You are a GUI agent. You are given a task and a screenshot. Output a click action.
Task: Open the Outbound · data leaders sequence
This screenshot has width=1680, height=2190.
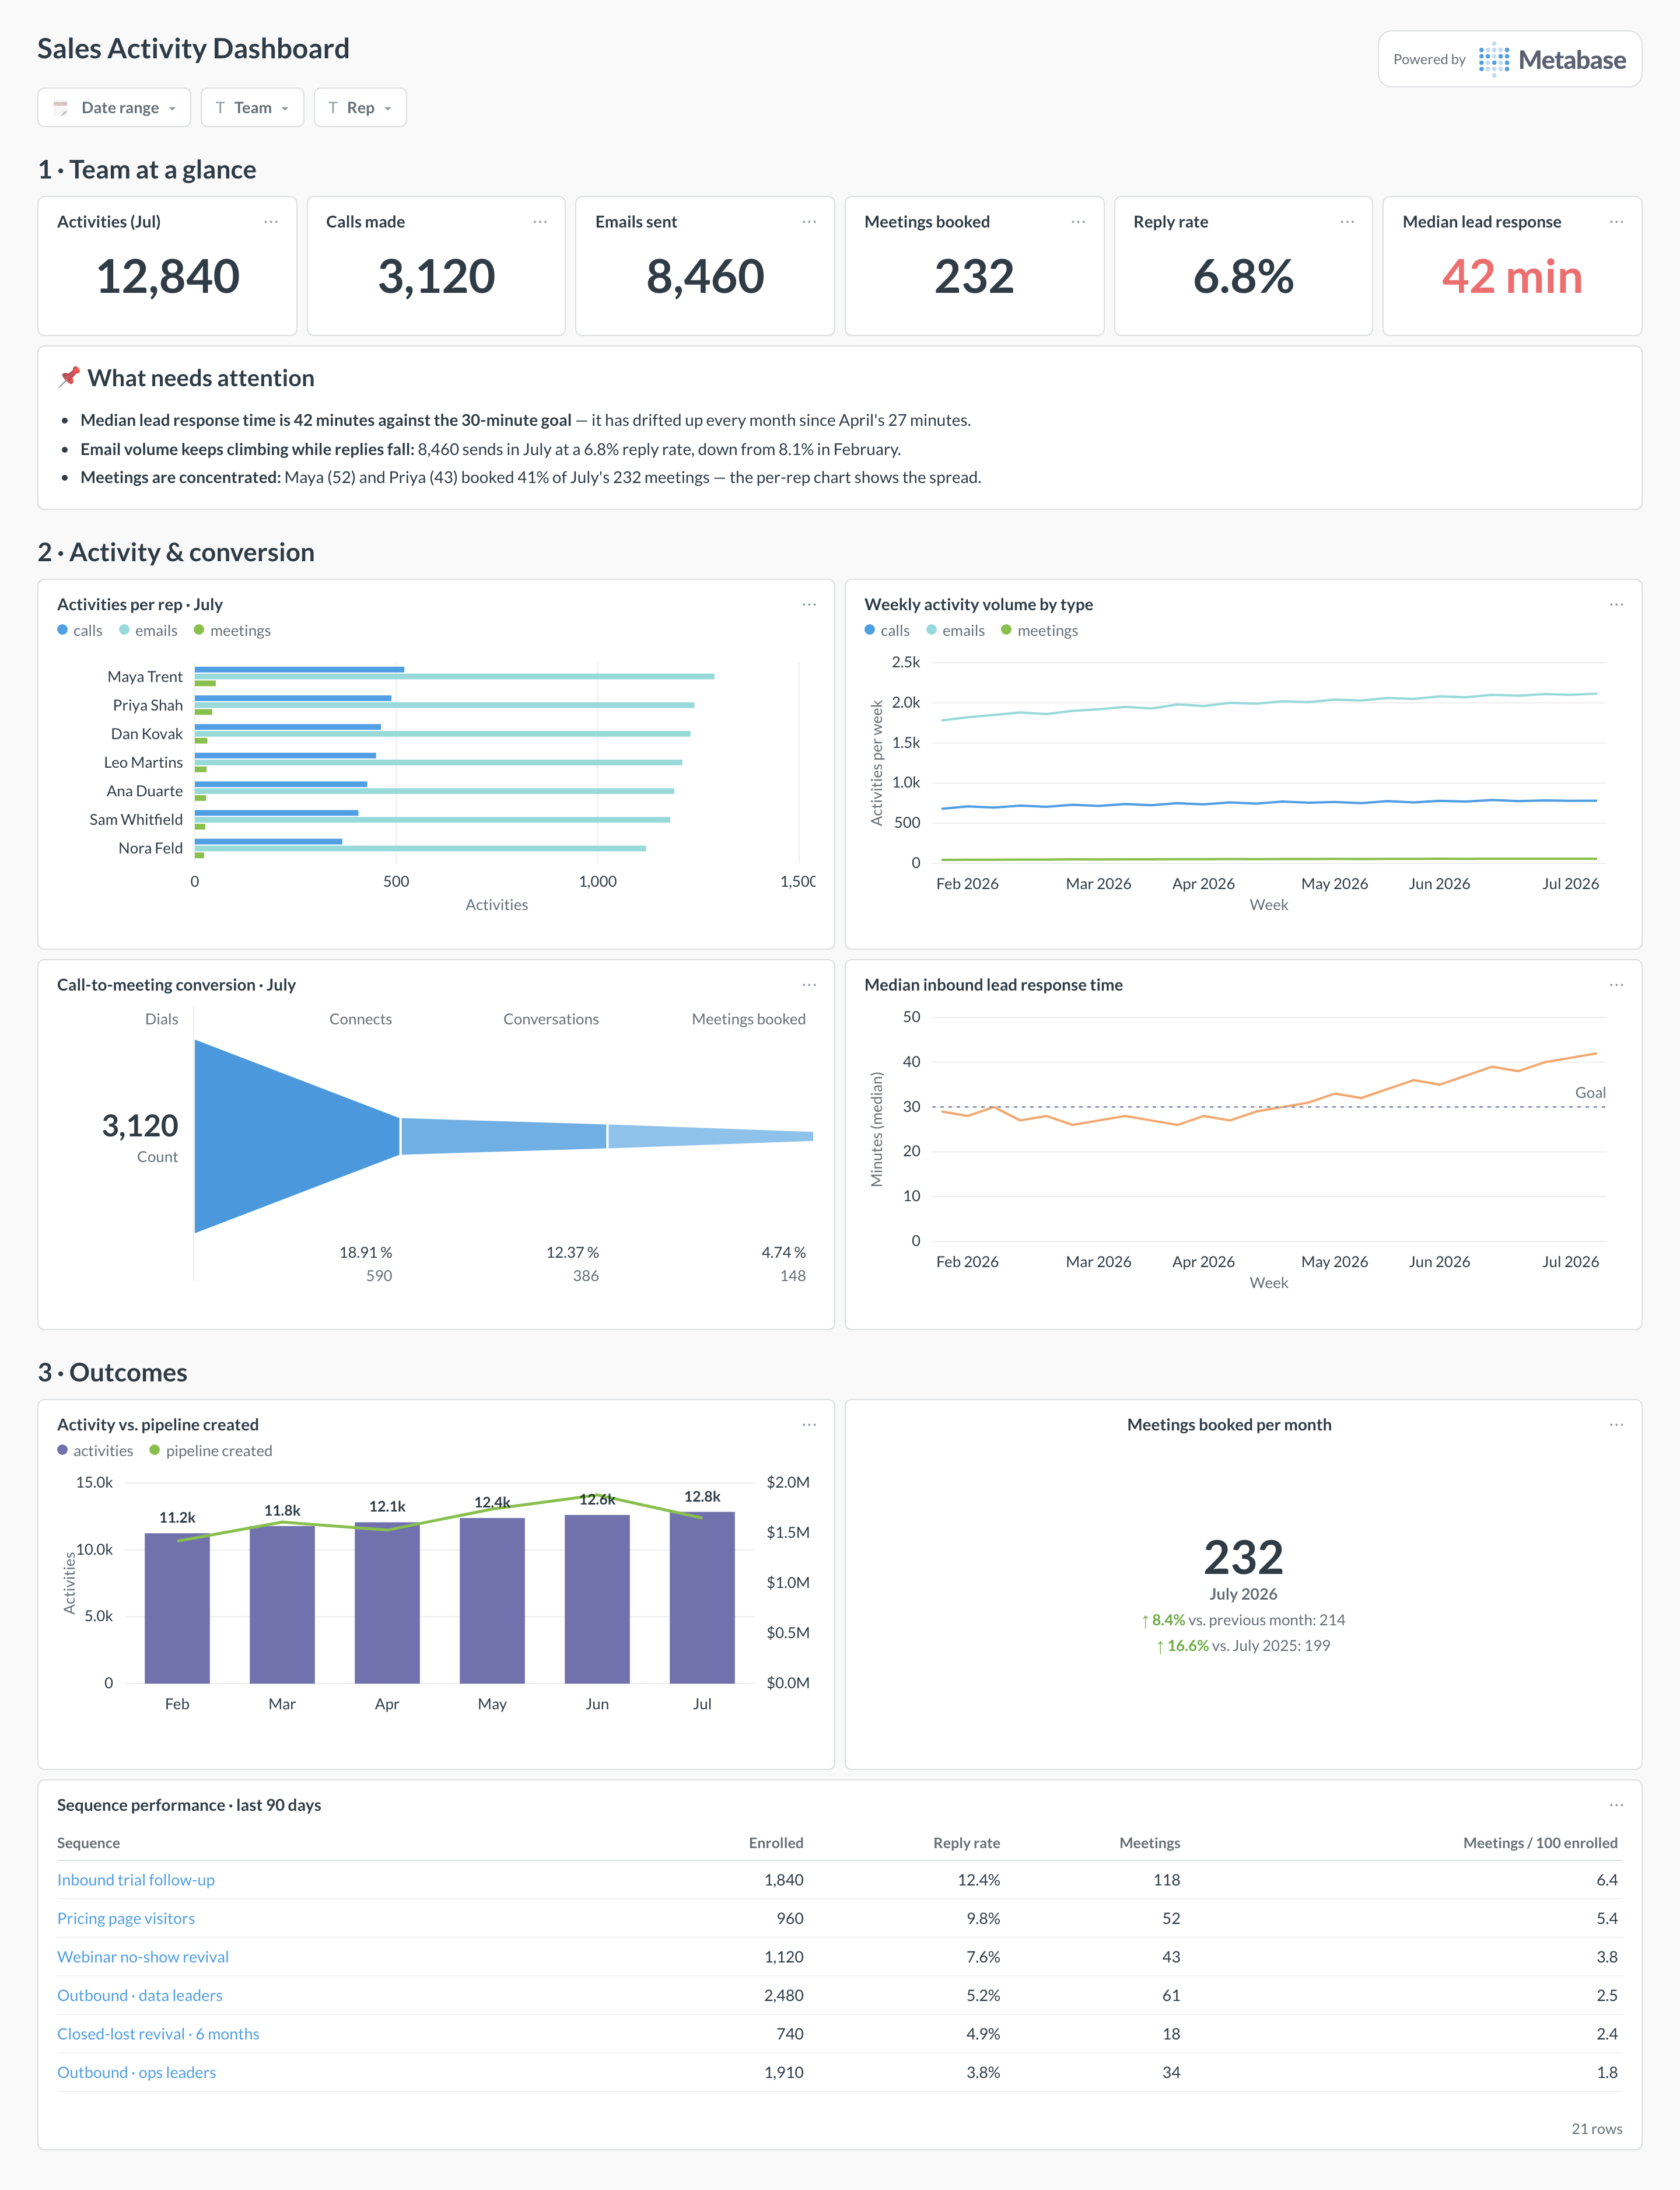tap(140, 1996)
